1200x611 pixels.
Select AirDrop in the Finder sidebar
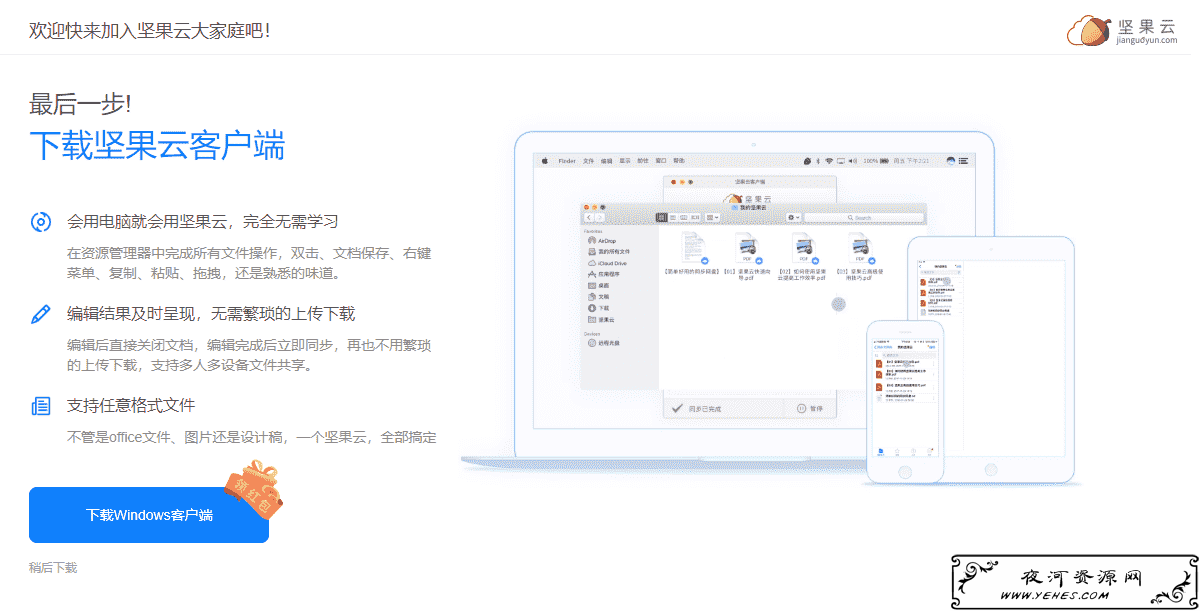coord(600,241)
